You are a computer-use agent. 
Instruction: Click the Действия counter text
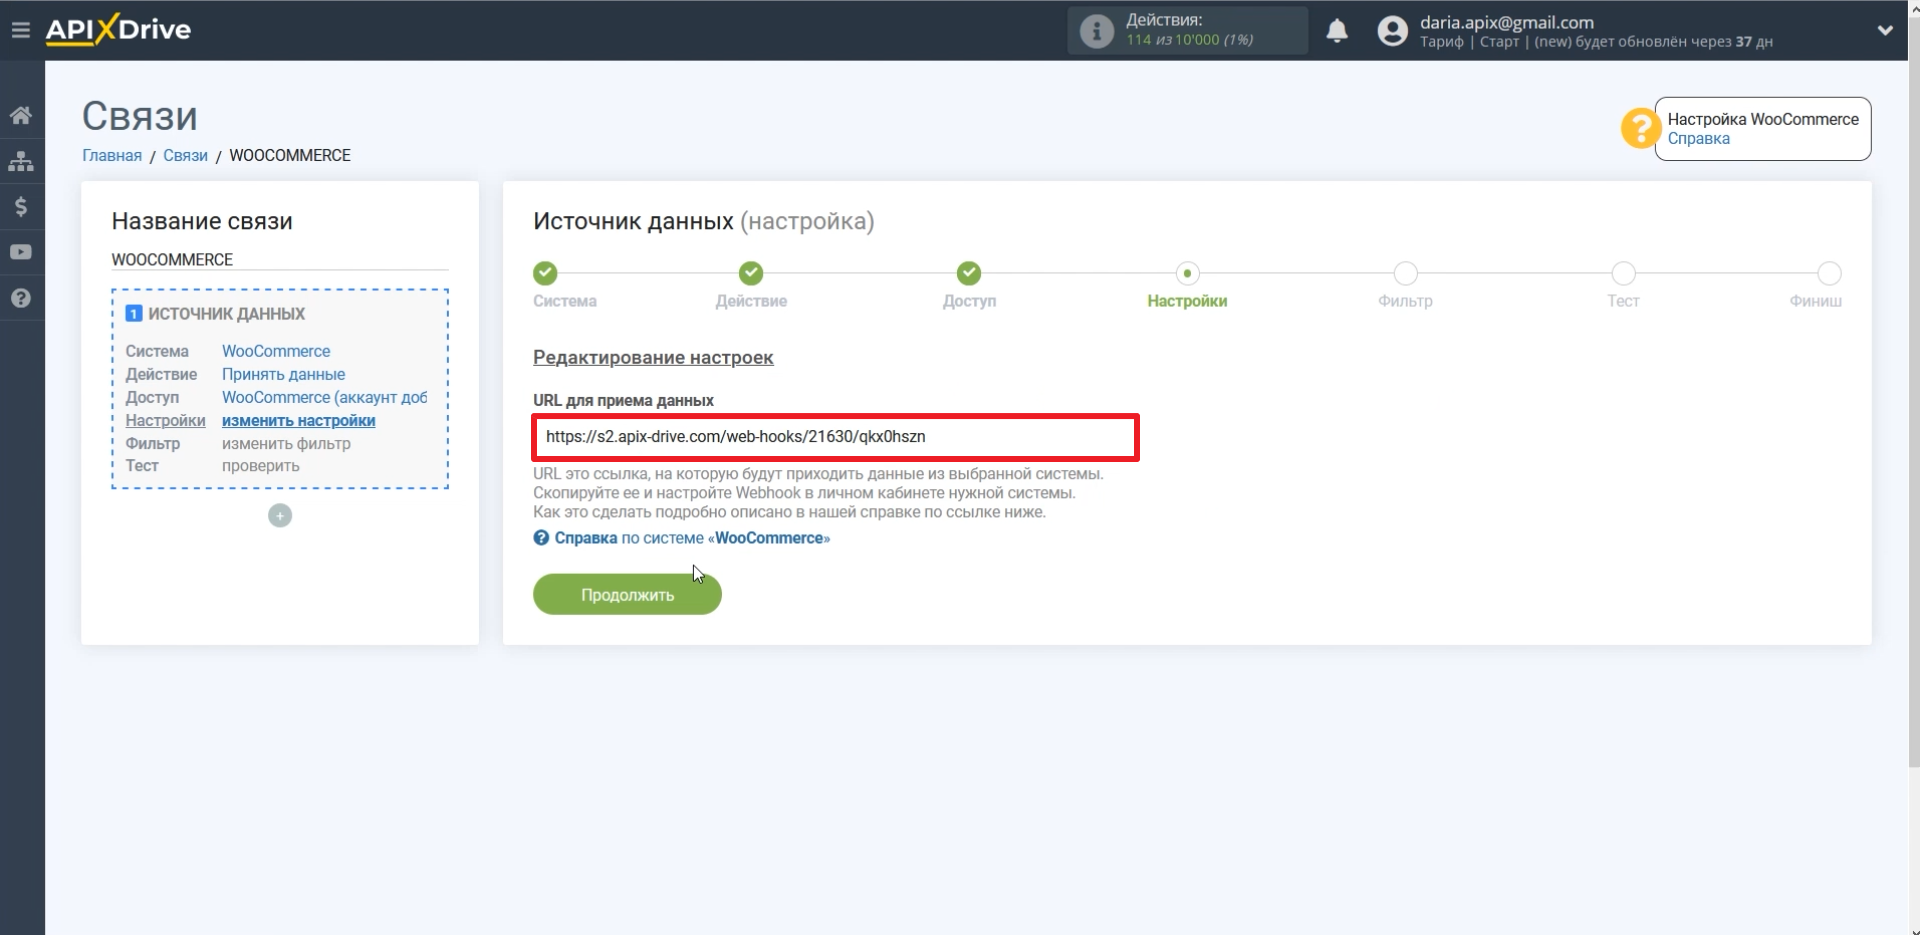[x=1189, y=30]
